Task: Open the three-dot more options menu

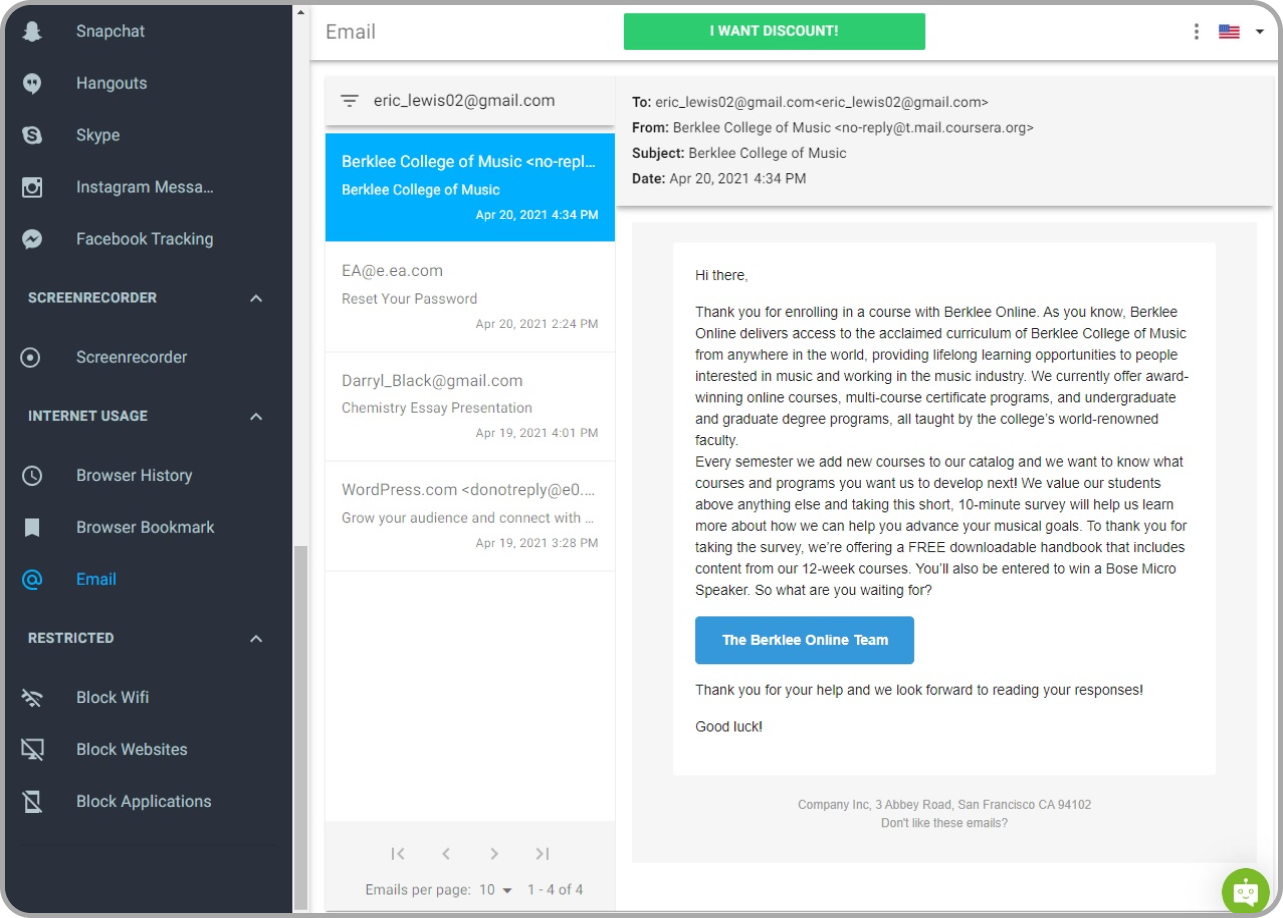Action: tap(1196, 32)
